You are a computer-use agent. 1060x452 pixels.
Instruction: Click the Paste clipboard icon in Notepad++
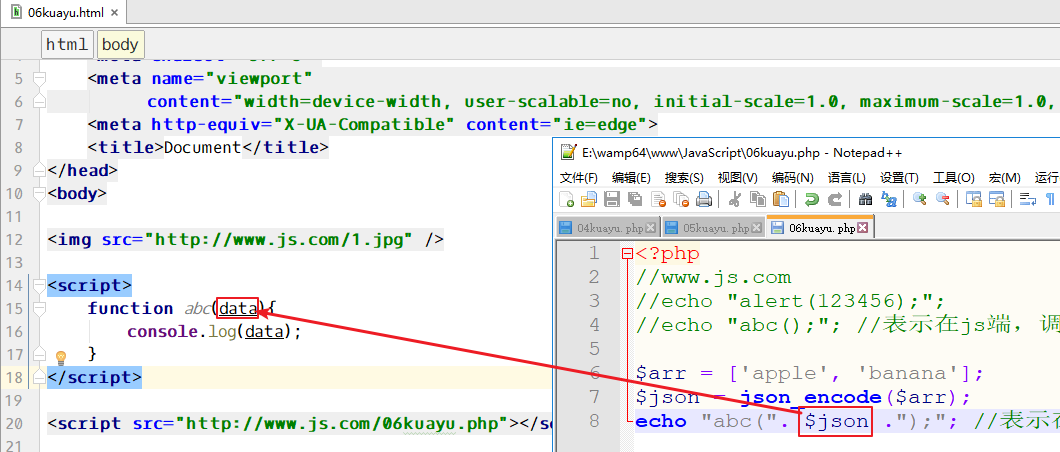[781, 199]
